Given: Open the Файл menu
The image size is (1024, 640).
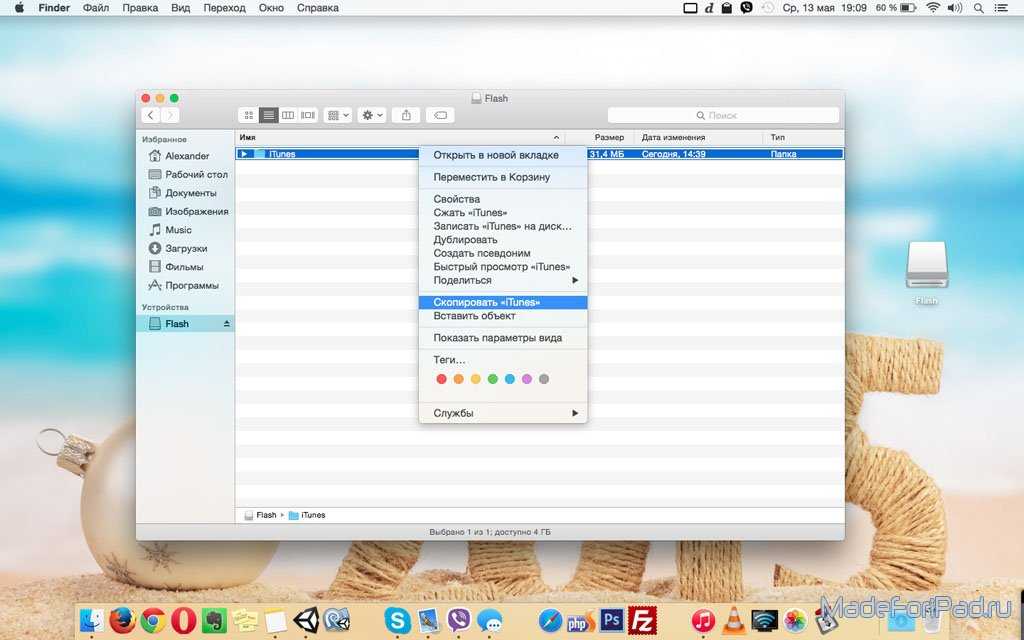Looking at the screenshot, I should (x=96, y=8).
